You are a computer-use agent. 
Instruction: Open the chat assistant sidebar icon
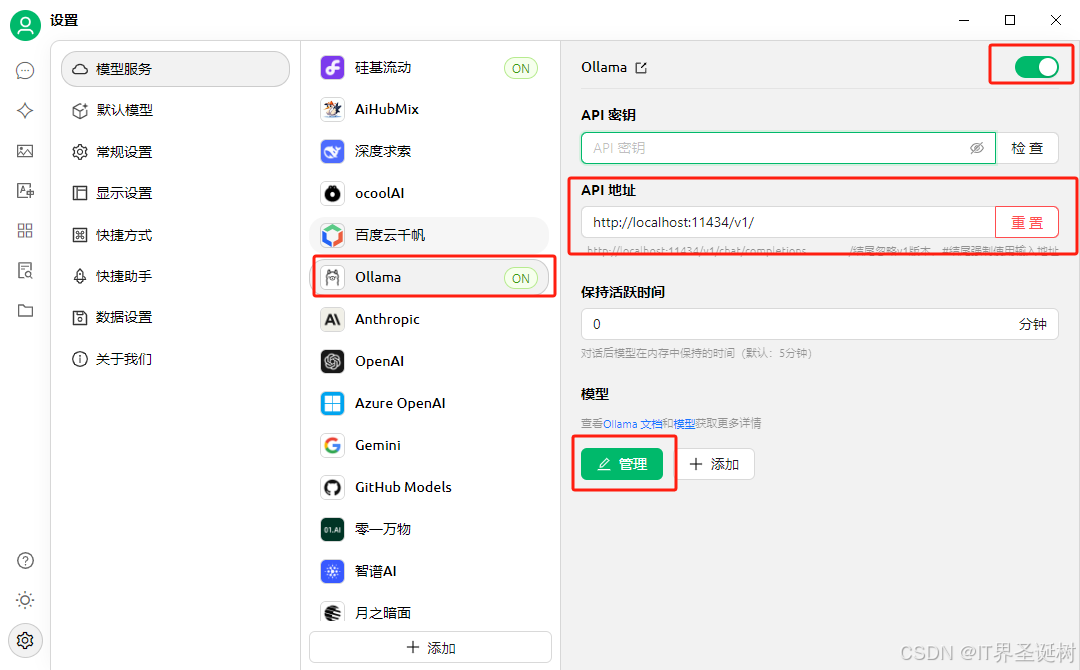coord(25,71)
